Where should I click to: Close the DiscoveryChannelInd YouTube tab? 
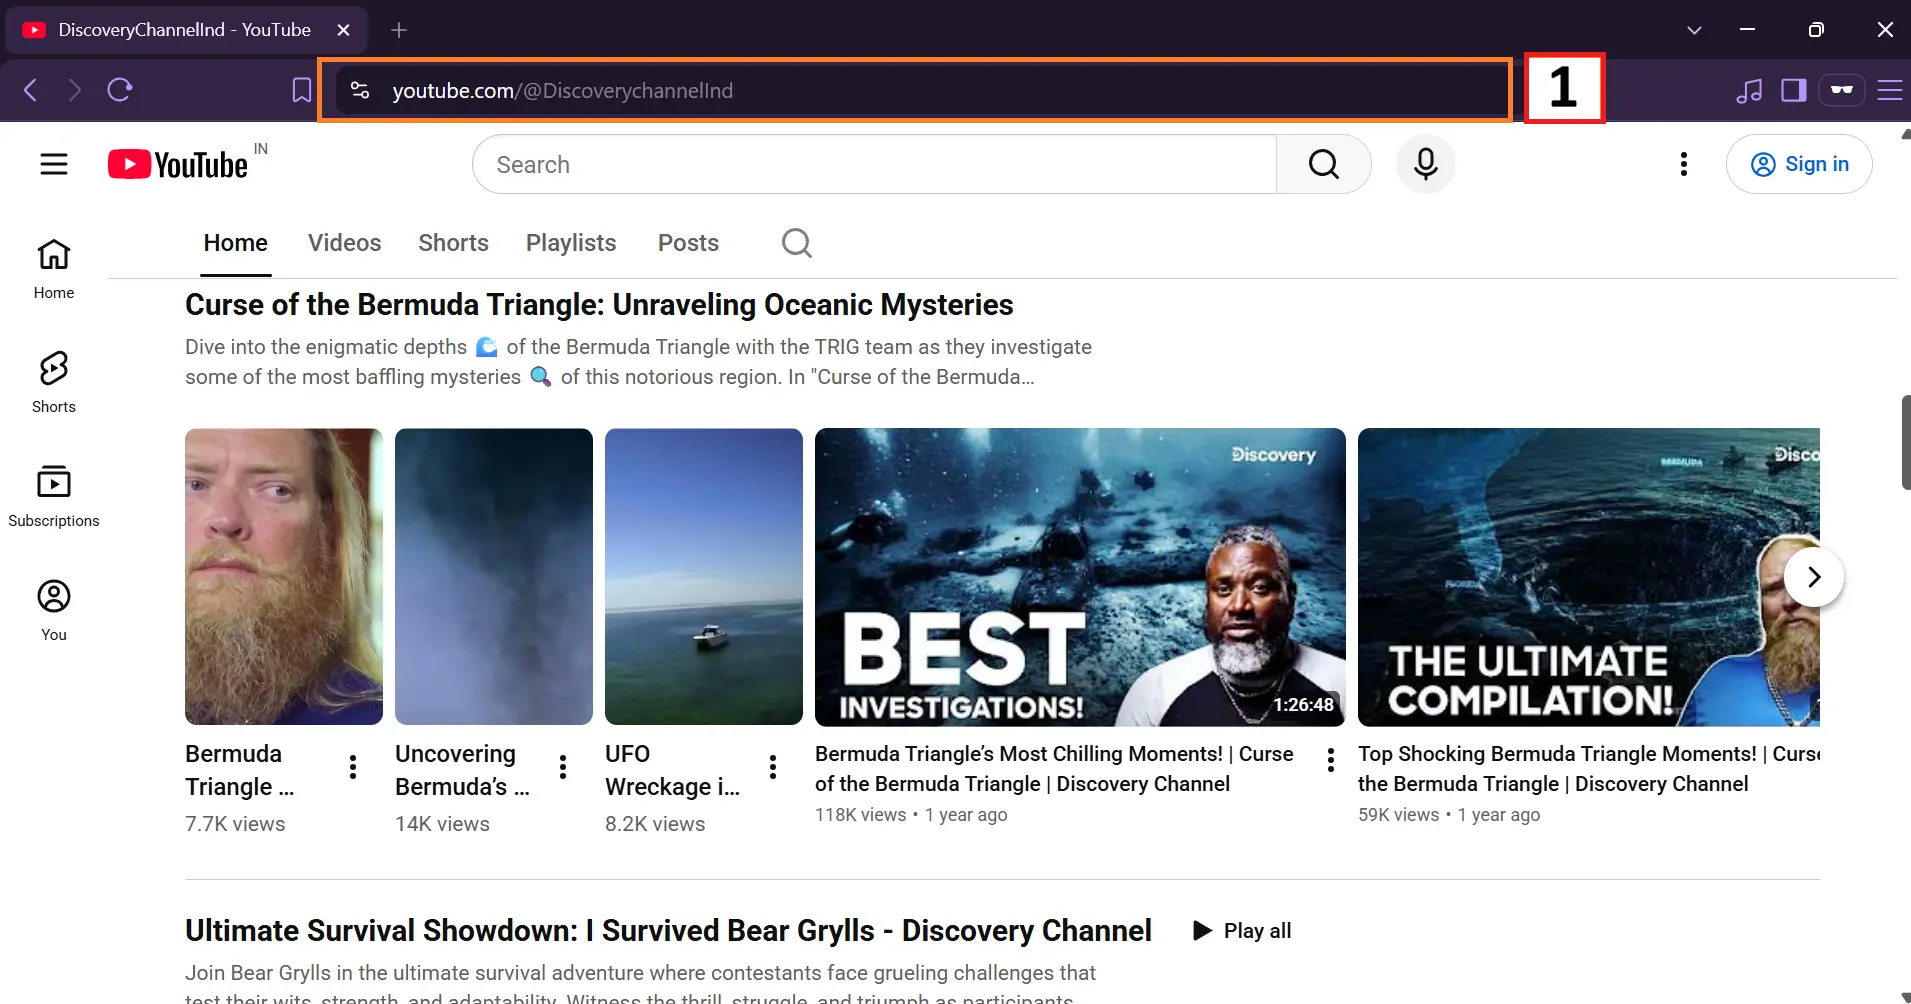[x=343, y=30]
